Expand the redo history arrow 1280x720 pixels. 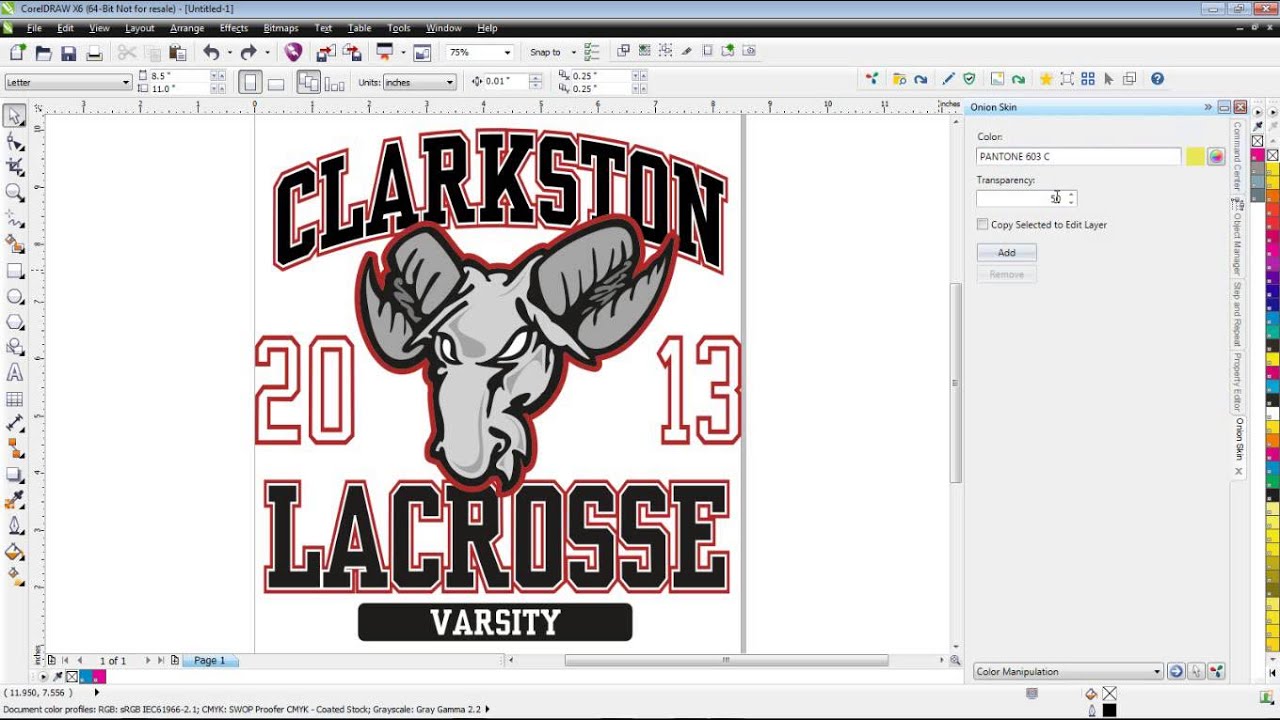click(x=267, y=52)
